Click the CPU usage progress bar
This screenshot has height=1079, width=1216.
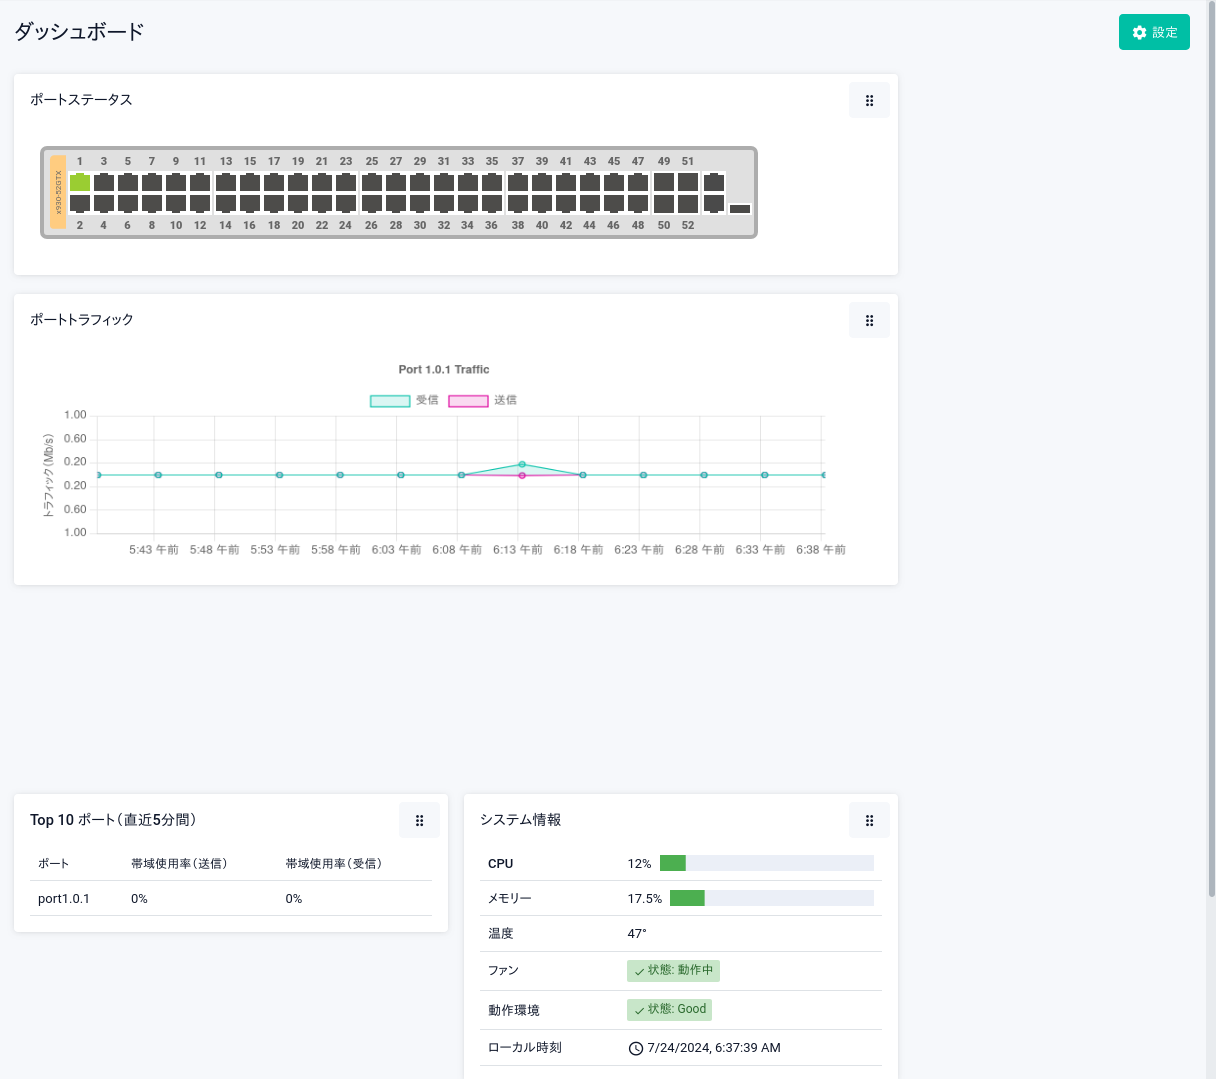pyautogui.click(x=766, y=863)
